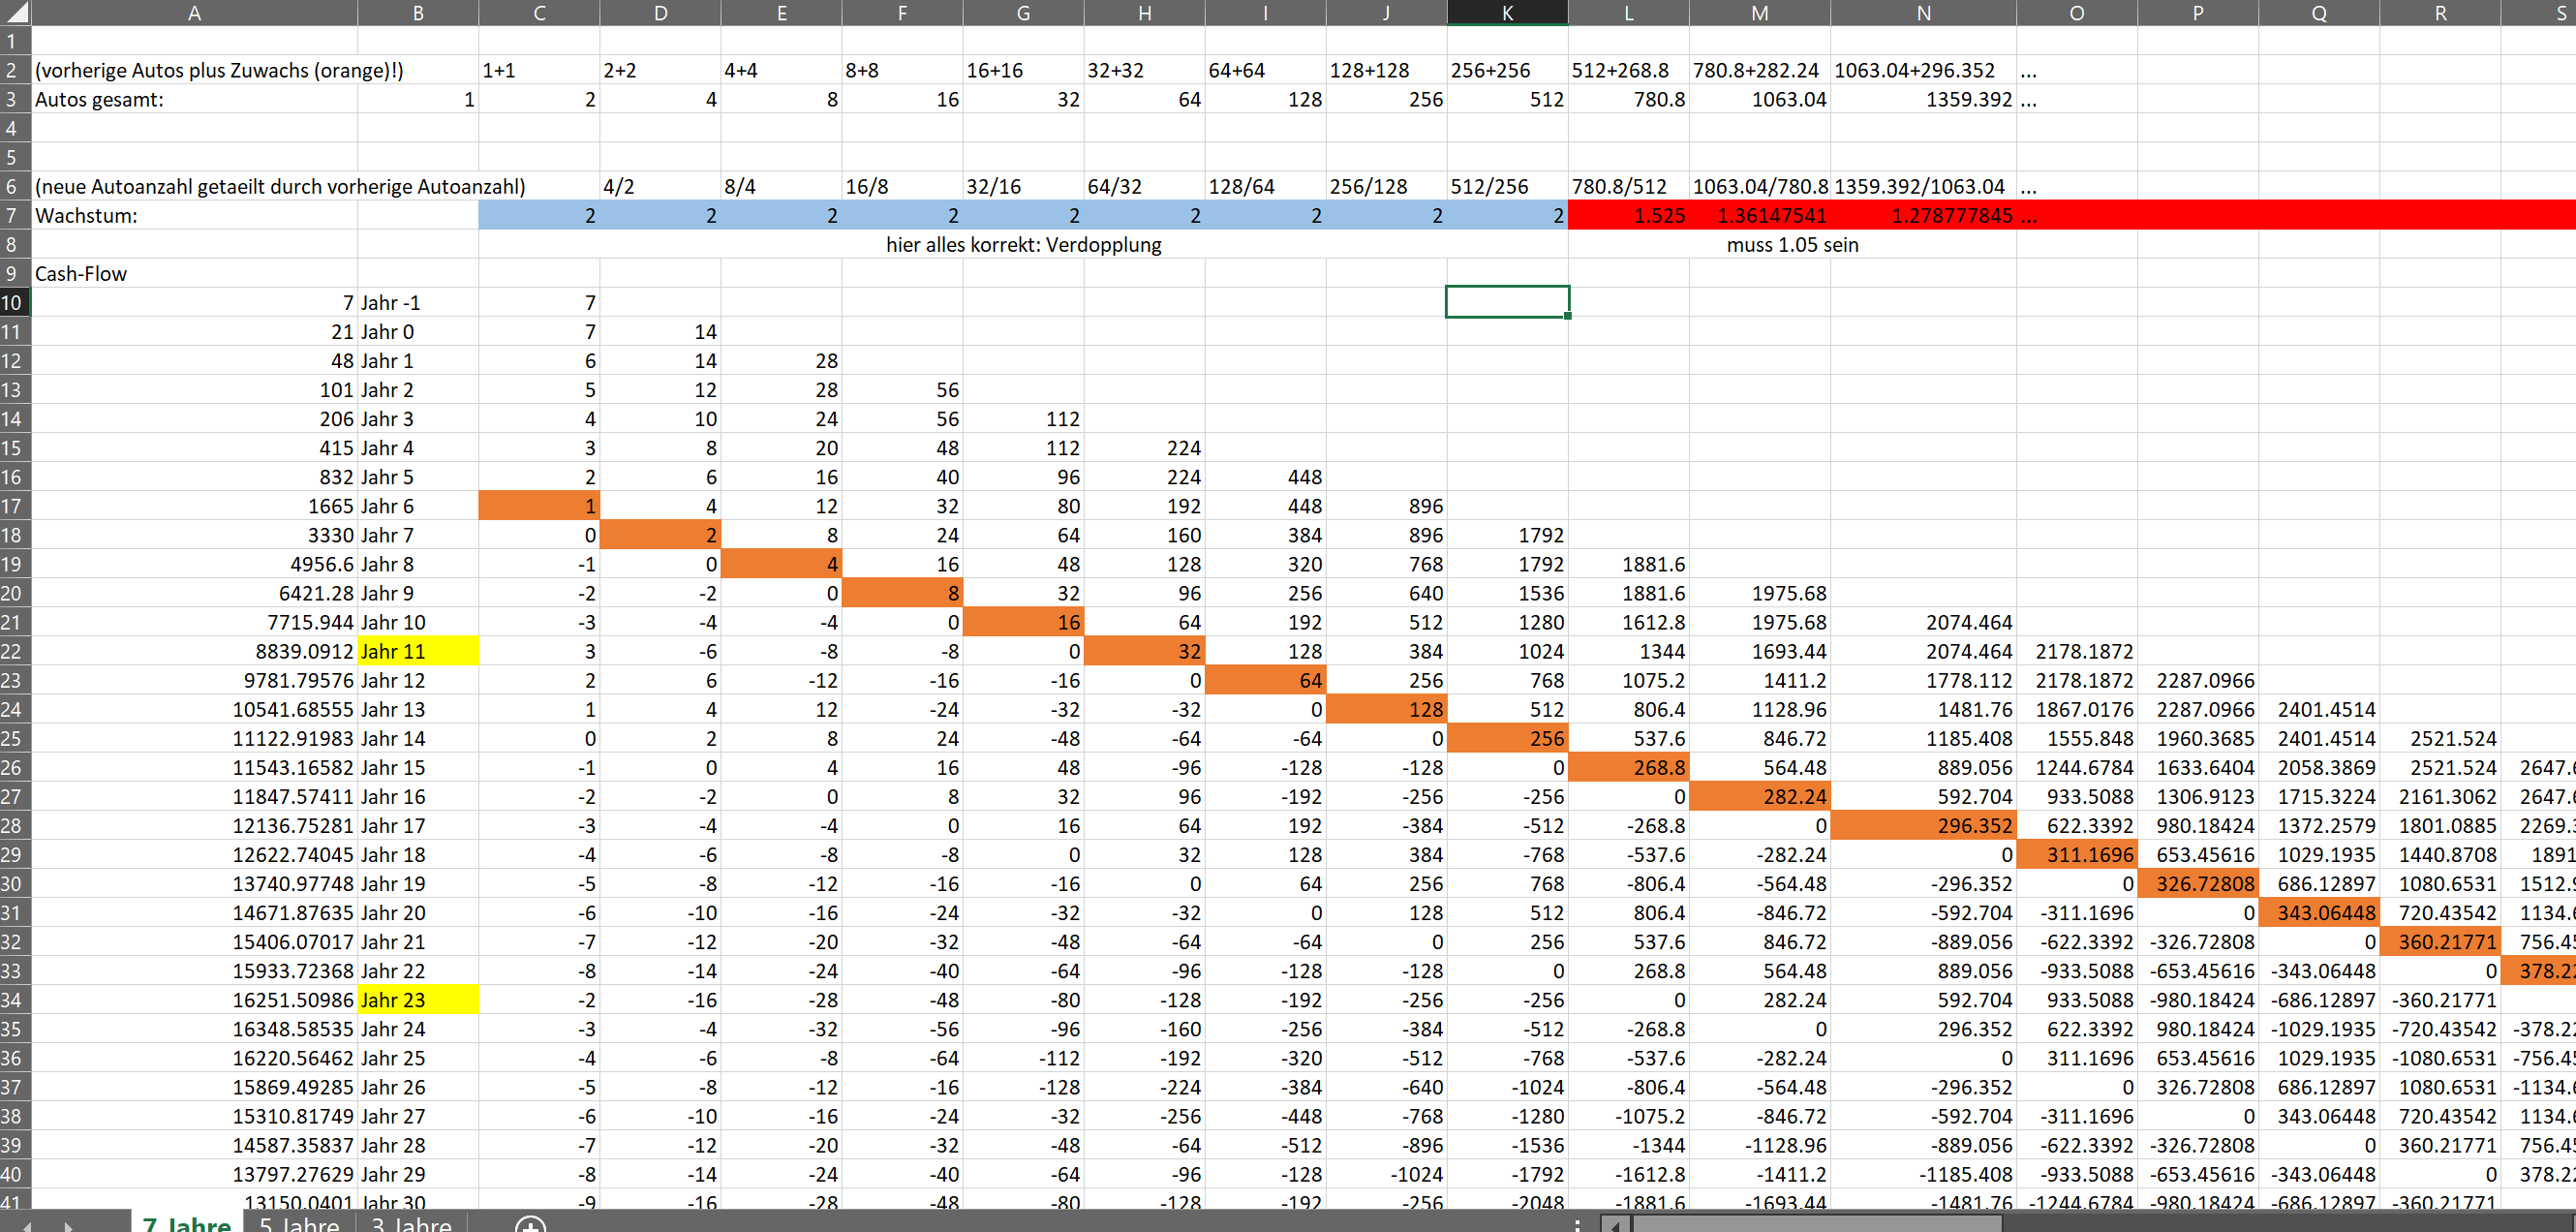Select column A header
This screenshot has width=2576, height=1232.
tap(194, 13)
